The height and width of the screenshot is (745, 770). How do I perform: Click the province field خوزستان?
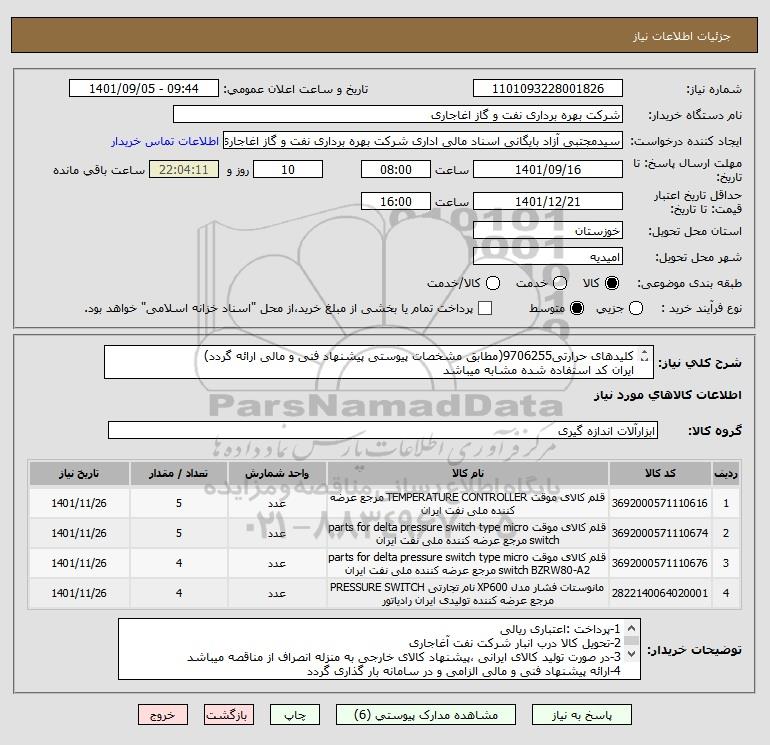click(548, 231)
